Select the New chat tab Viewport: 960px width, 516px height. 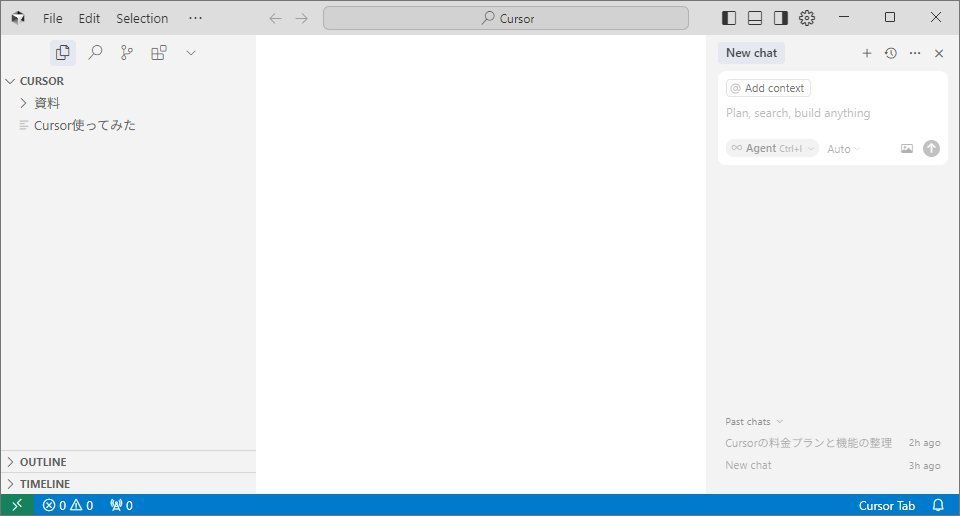tap(751, 53)
